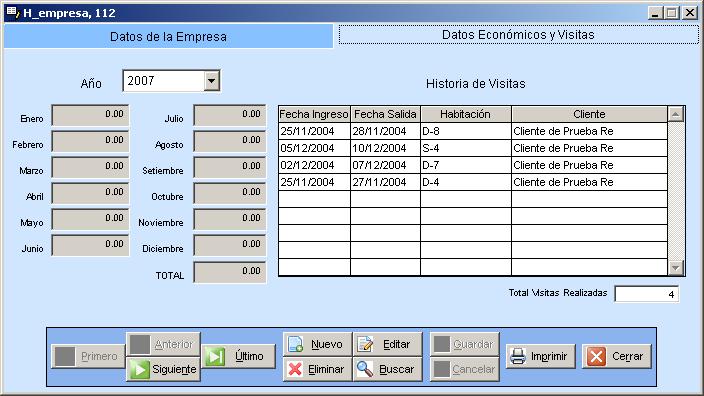The height and width of the screenshot is (396, 704).
Task: Click the new document icon on Nuevo
Action: coord(295,344)
